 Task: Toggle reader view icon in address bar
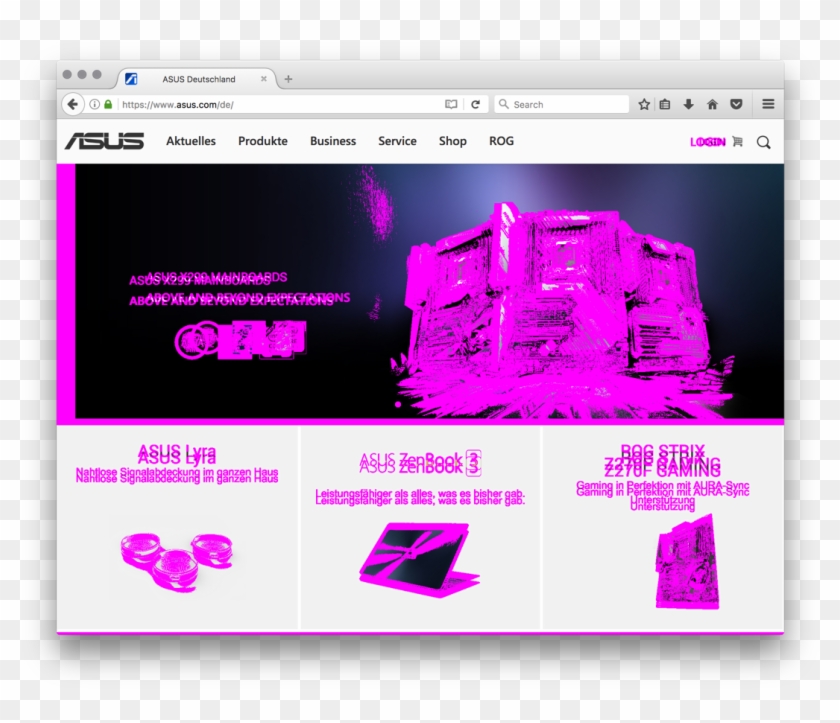[x=451, y=104]
